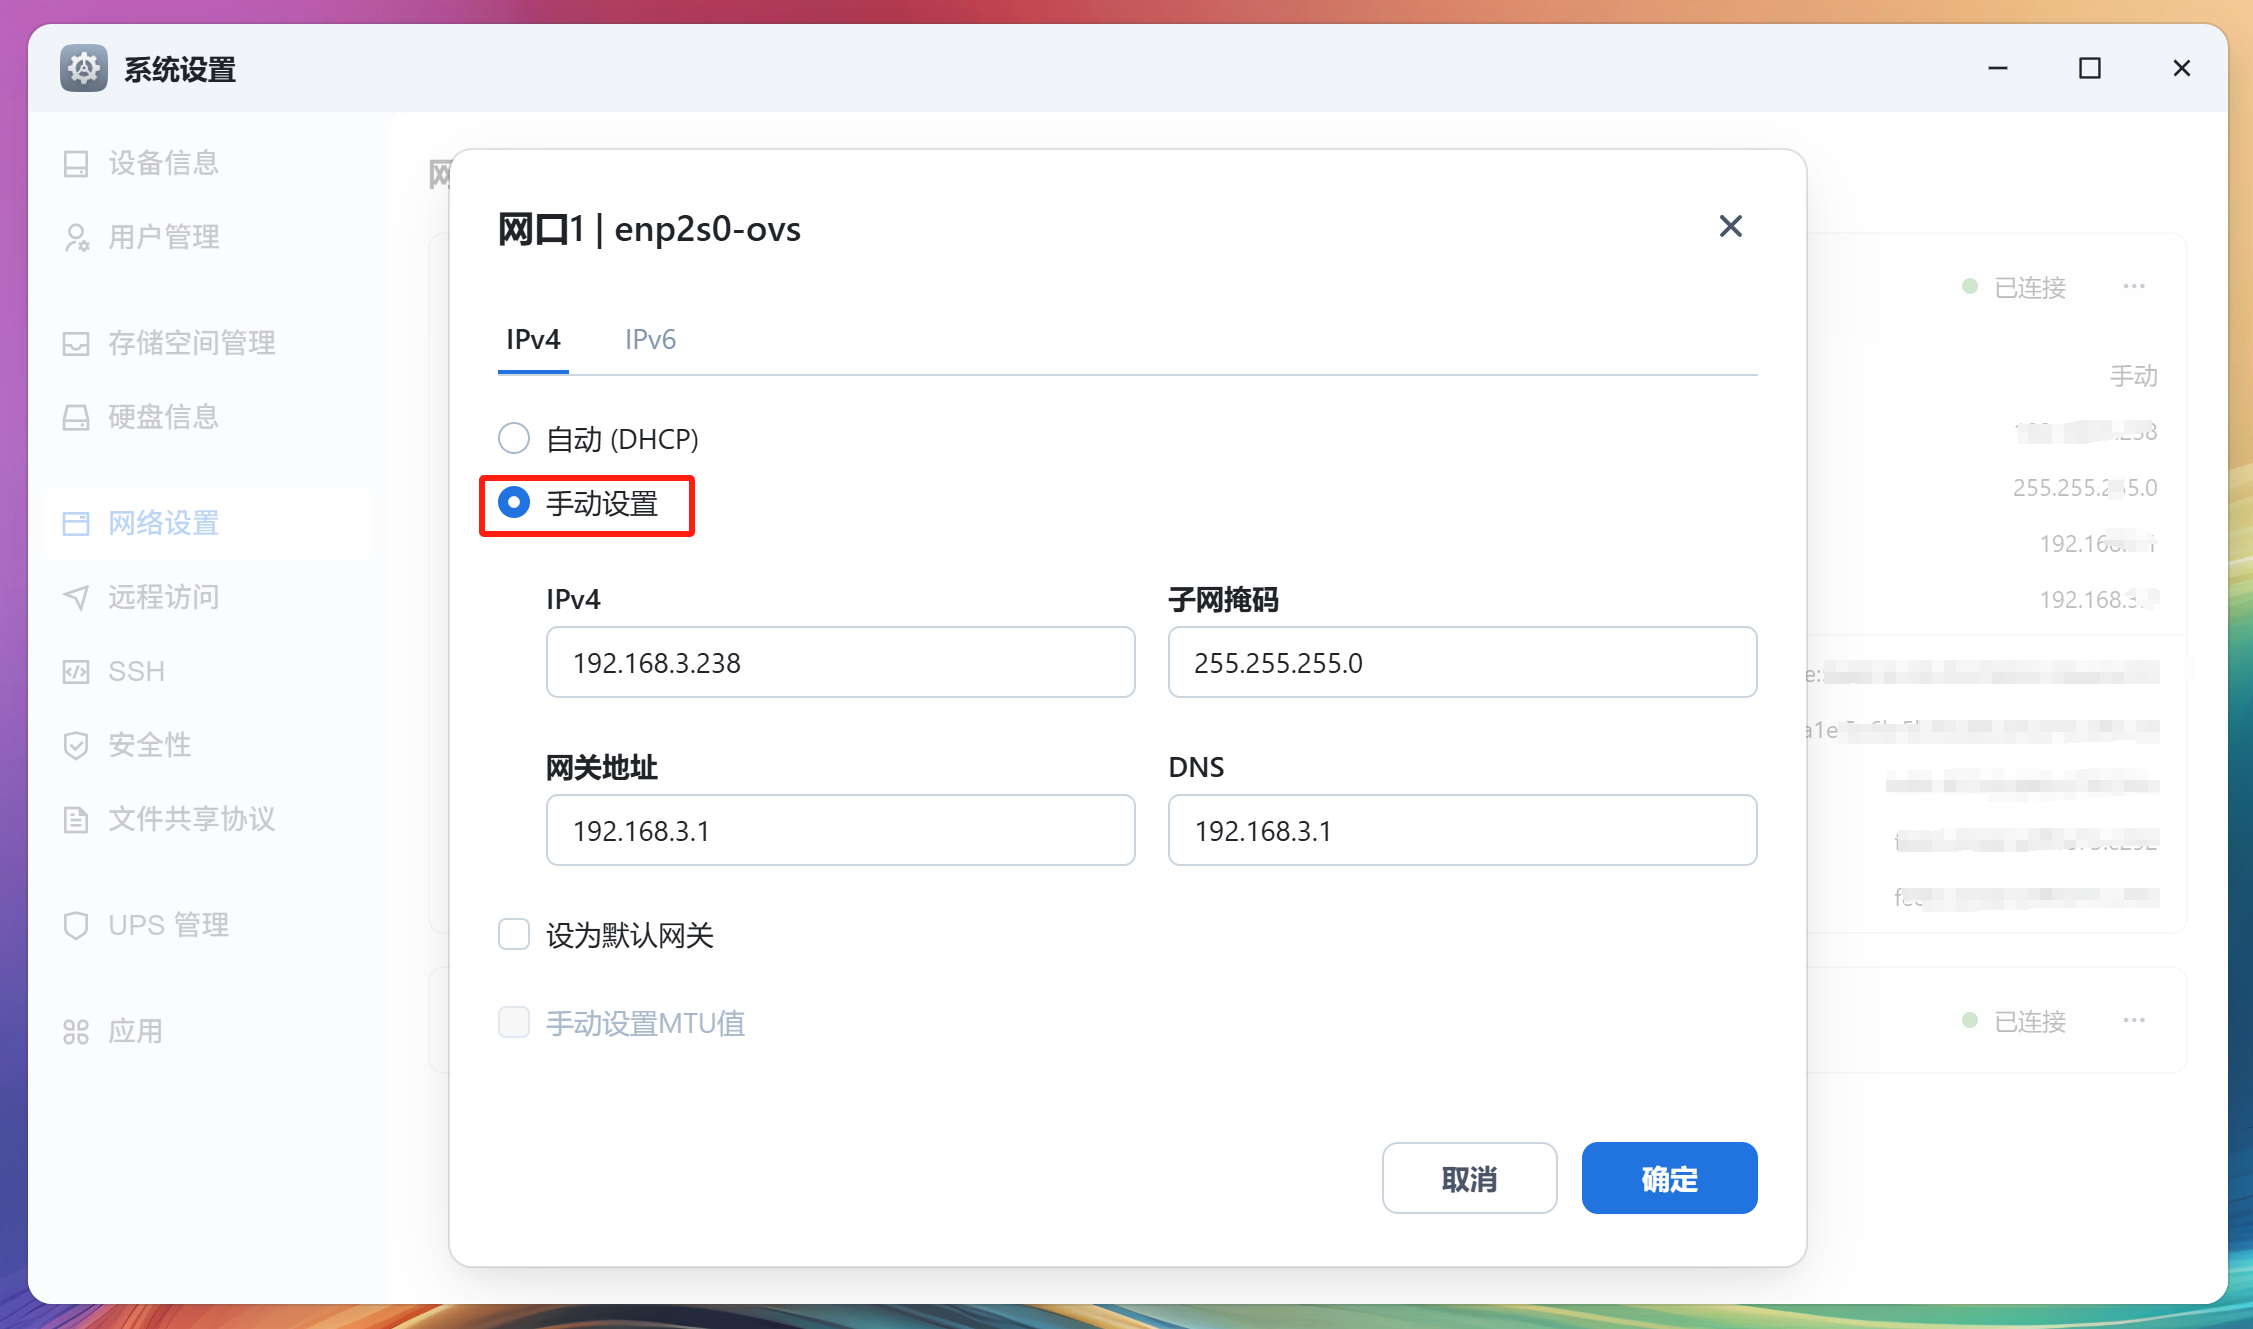Open 安全性 settings panel
Viewport: 2253px width, 1329px height.
click(150, 744)
